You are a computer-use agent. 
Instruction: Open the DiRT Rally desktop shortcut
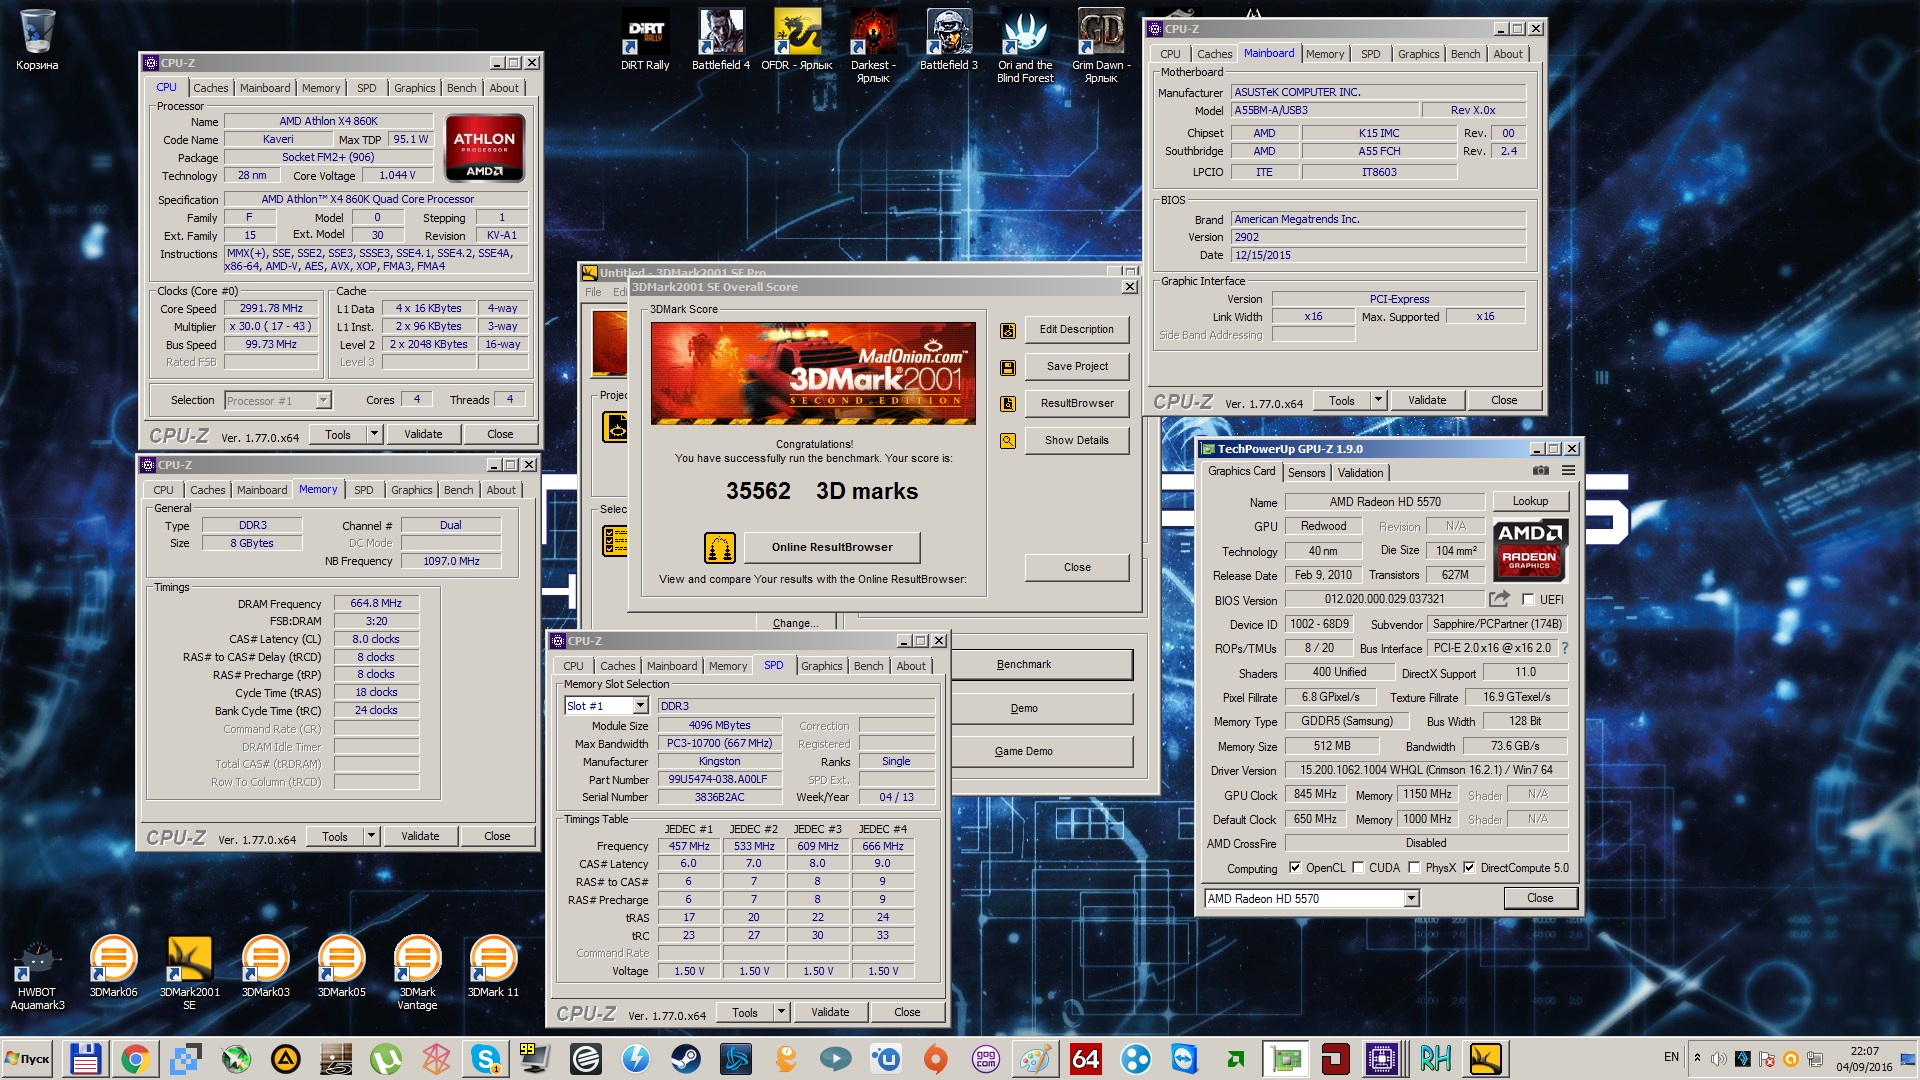point(645,40)
